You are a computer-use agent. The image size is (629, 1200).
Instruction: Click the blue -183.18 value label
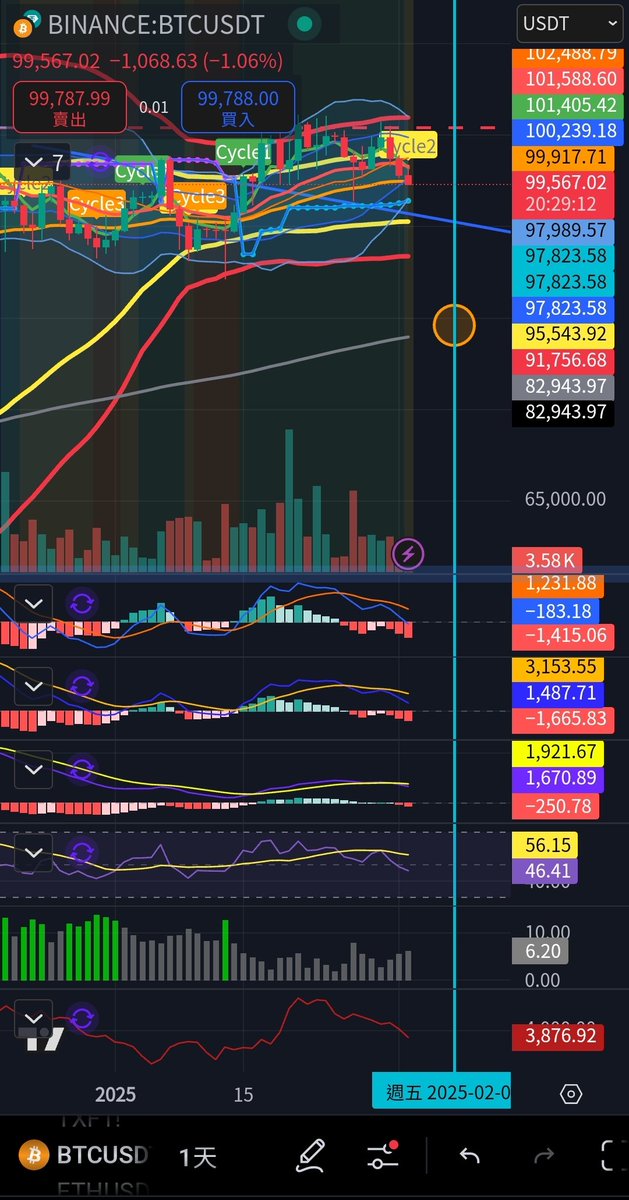click(x=557, y=610)
